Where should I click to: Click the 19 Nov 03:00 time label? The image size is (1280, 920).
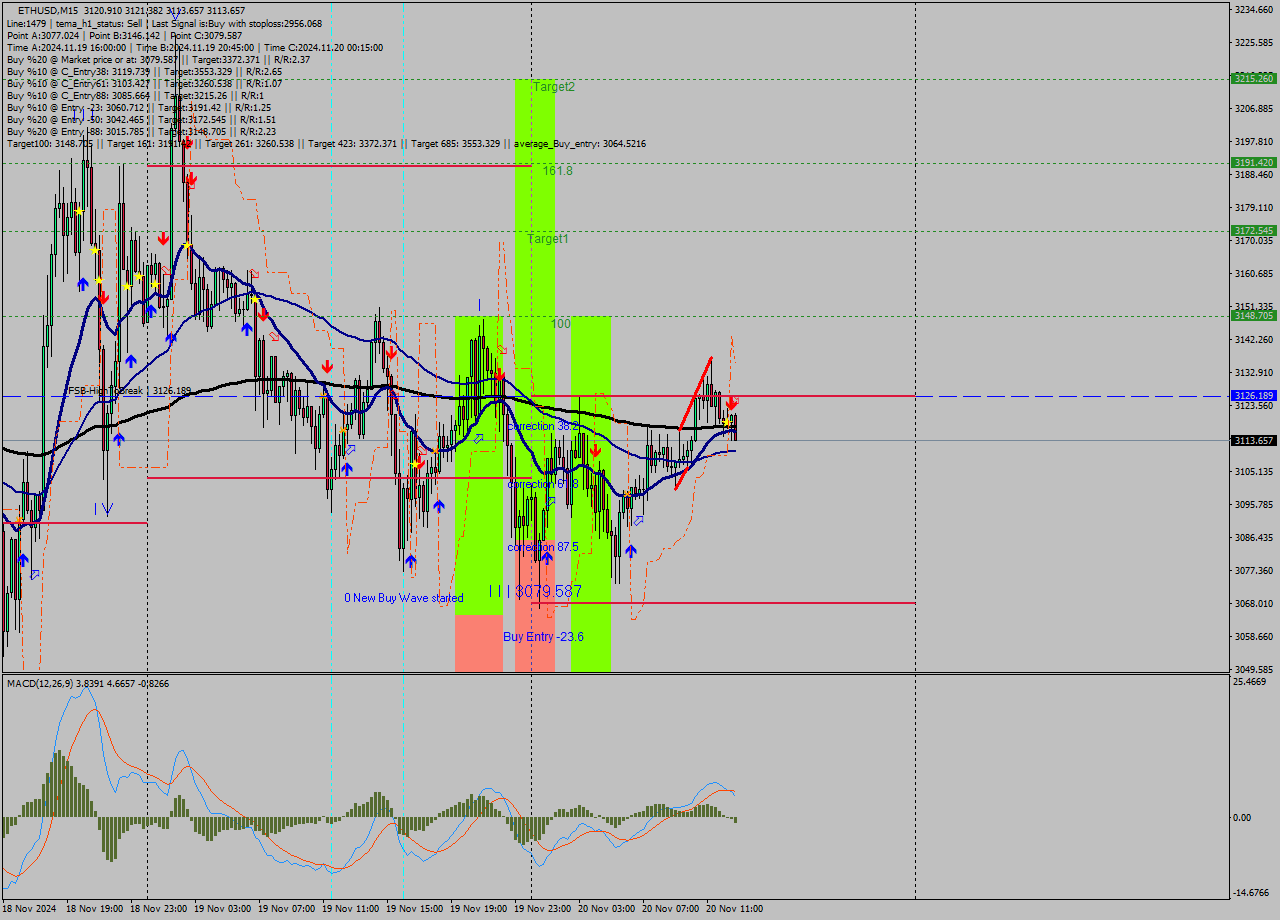(x=223, y=909)
